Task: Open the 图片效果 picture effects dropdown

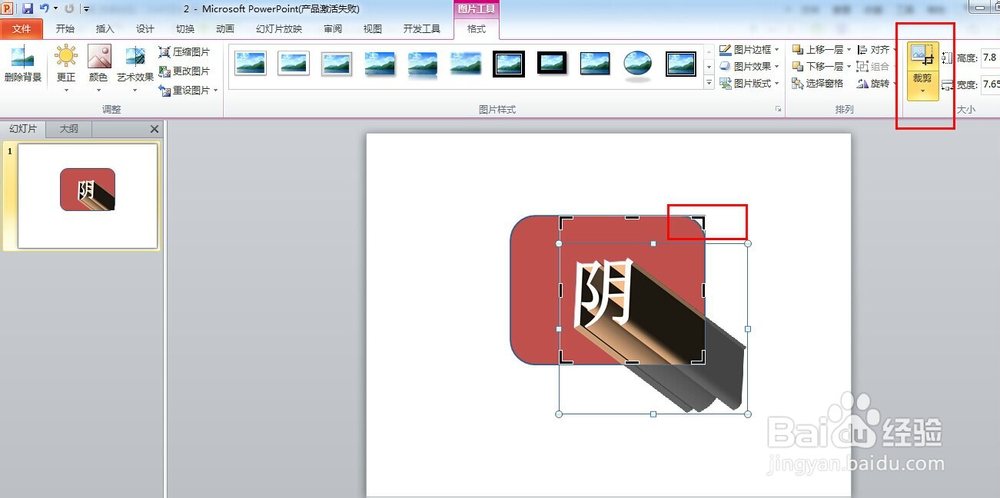Action: 749,66
